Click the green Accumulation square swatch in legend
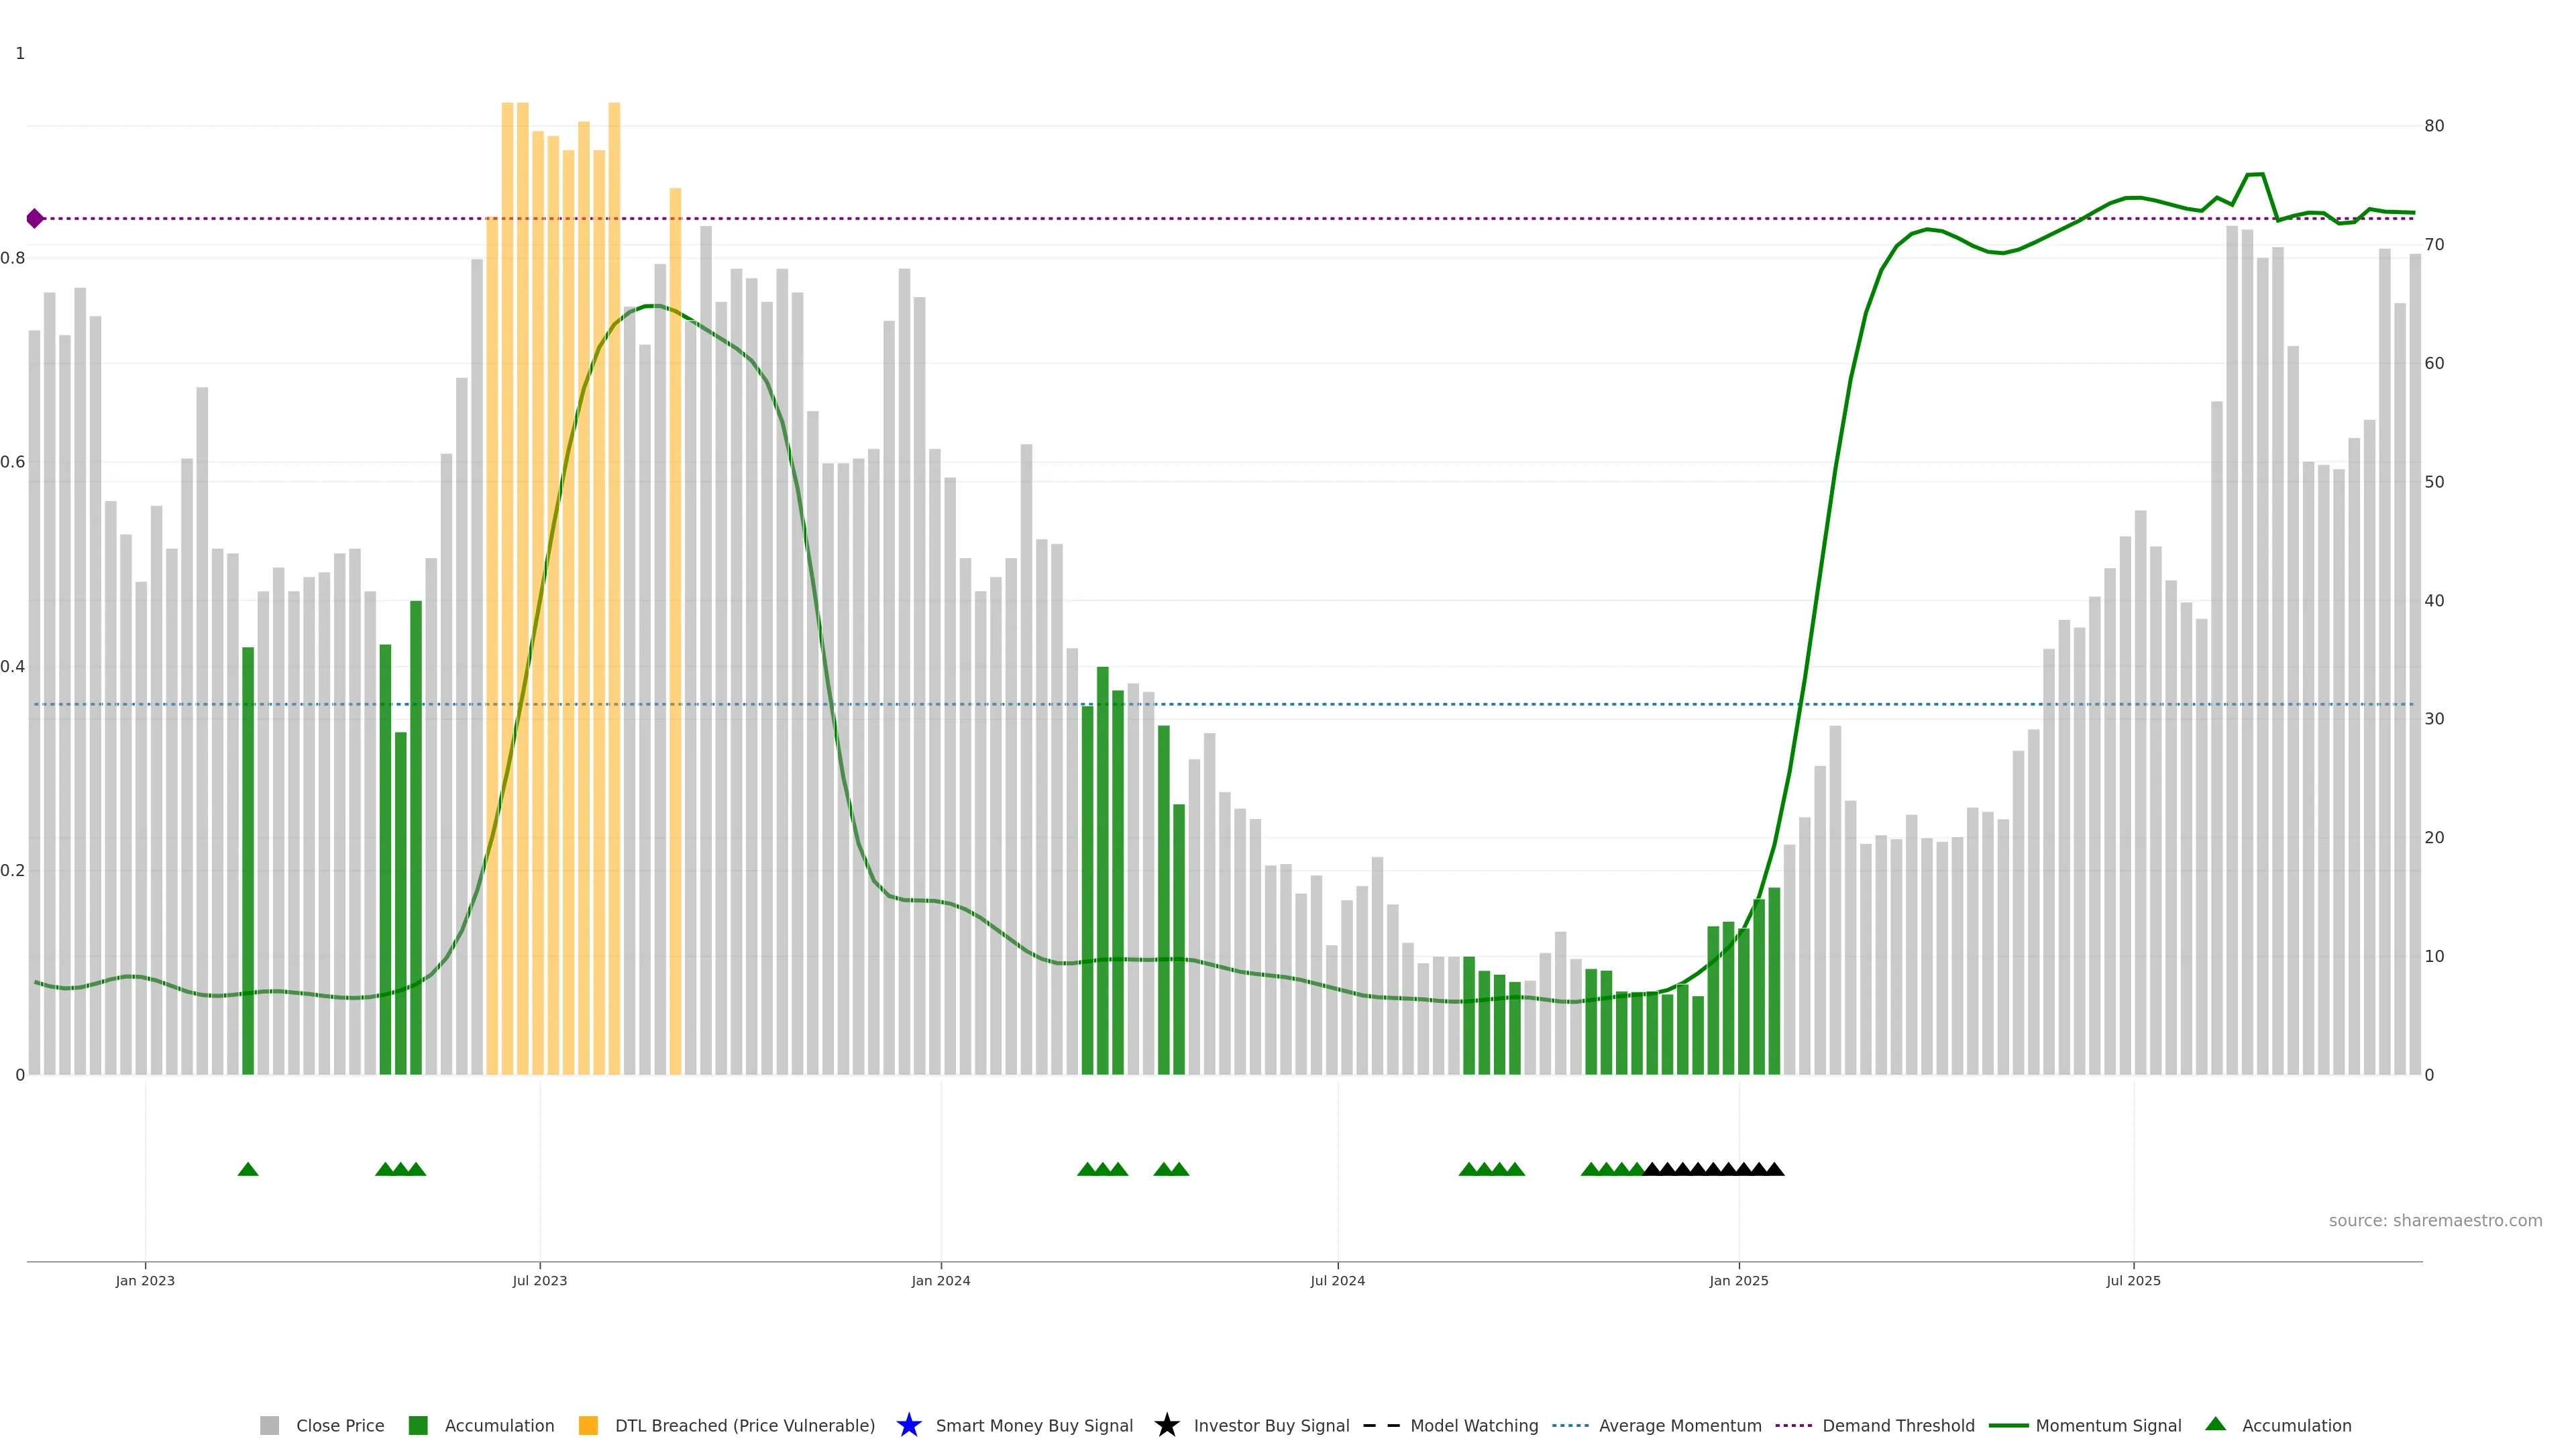This screenshot has width=2576, height=1449. click(418, 1425)
